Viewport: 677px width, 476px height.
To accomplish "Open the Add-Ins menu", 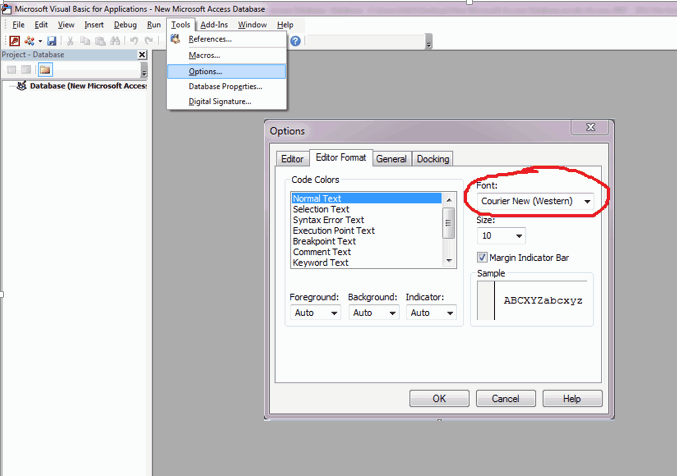I will point(214,25).
